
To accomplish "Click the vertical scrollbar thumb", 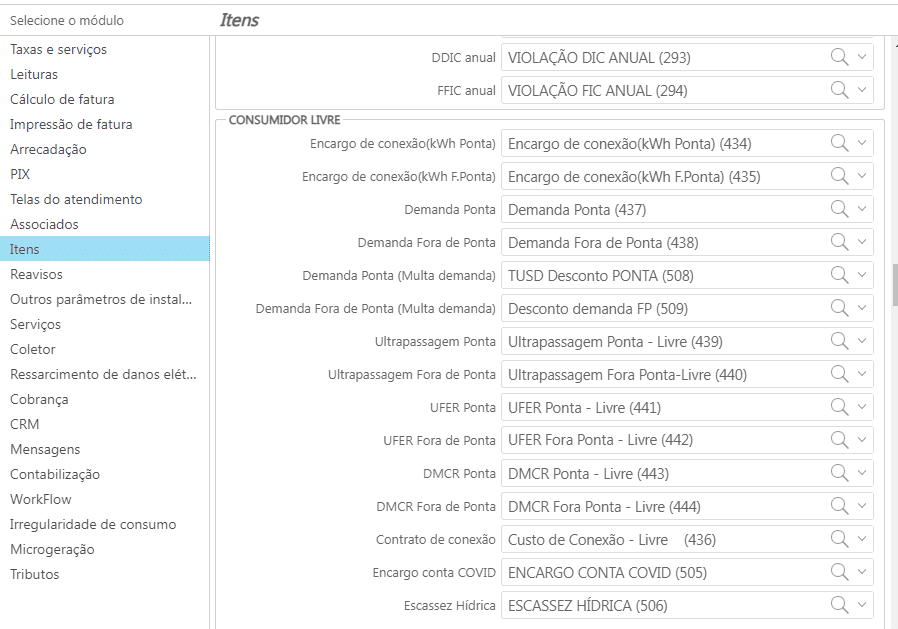I will pos(895,285).
